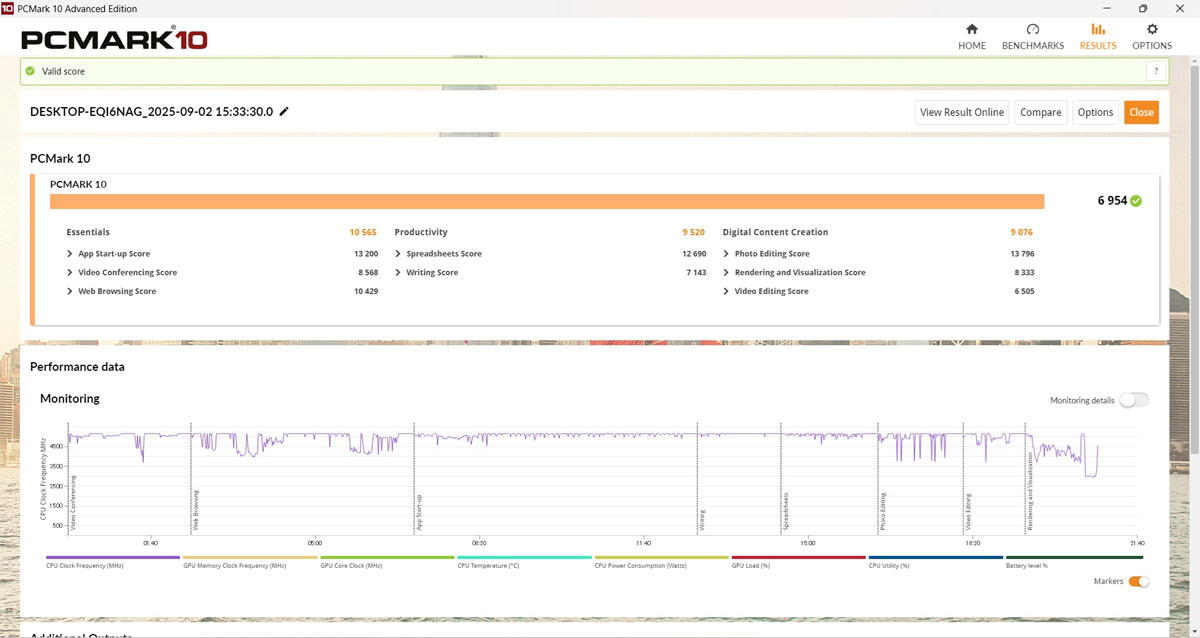The width and height of the screenshot is (1200, 638).
Task: Toggle CPU Power Consumption legend entry
Action: (661, 562)
